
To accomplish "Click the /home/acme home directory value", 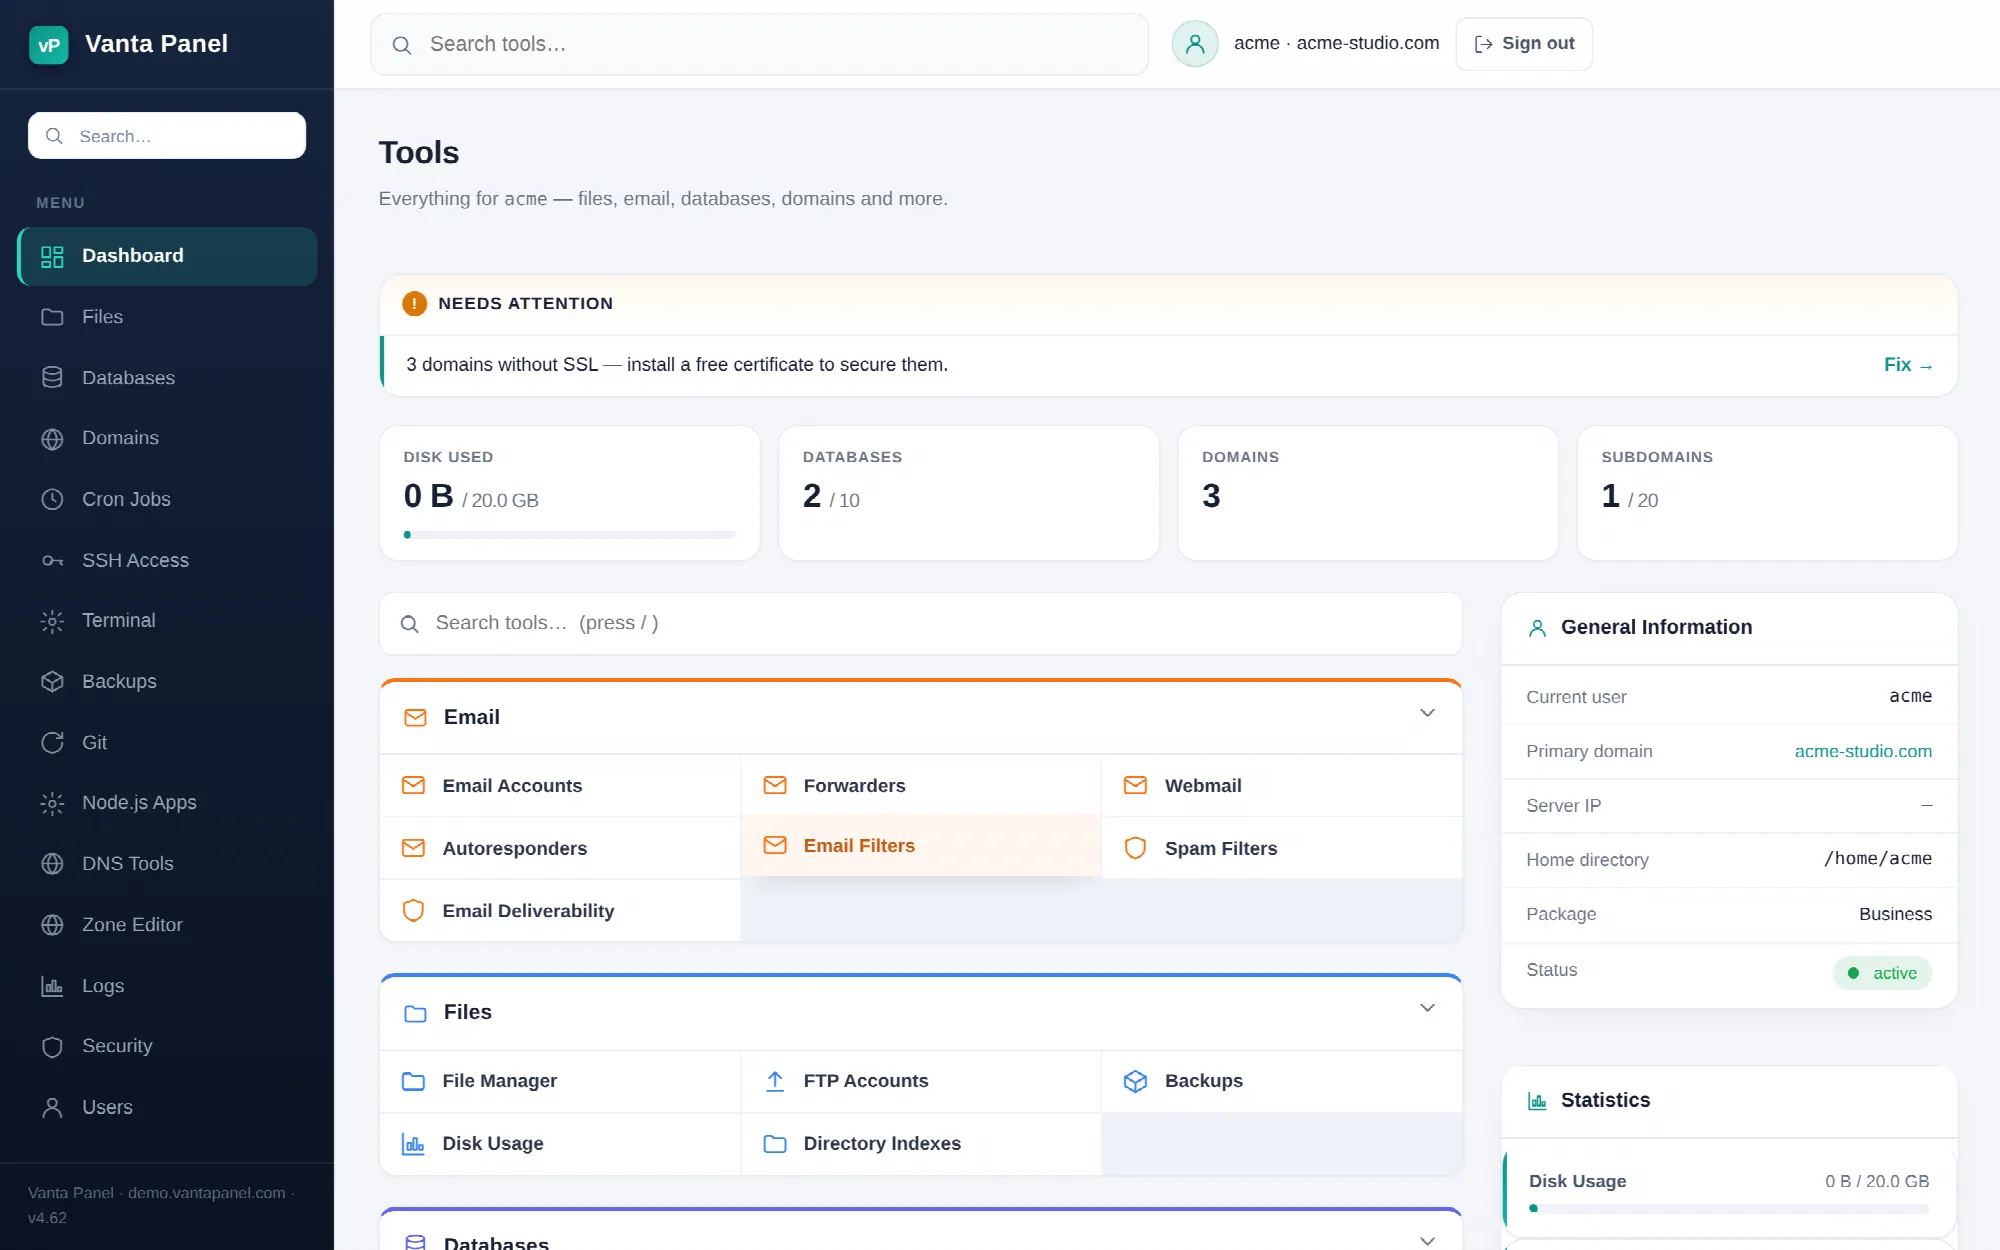I will (x=1878, y=858).
